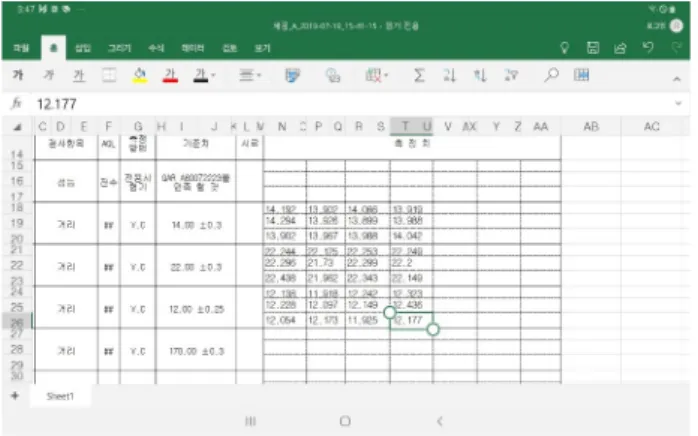
Task: Select the 홈 (Home) ribbon tab
Action: tap(53, 48)
